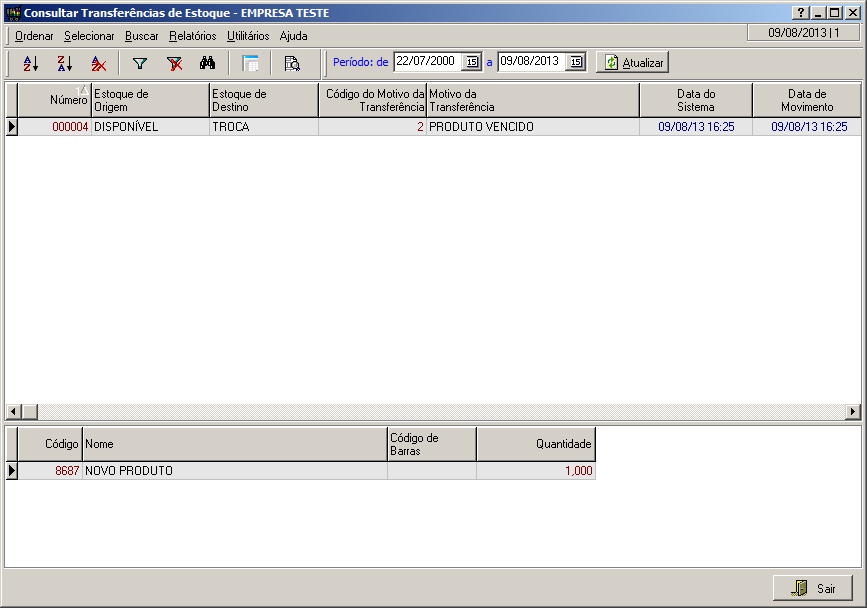Open the Utilitários menu
The width and height of the screenshot is (867, 608).
(x=248, y=35)
